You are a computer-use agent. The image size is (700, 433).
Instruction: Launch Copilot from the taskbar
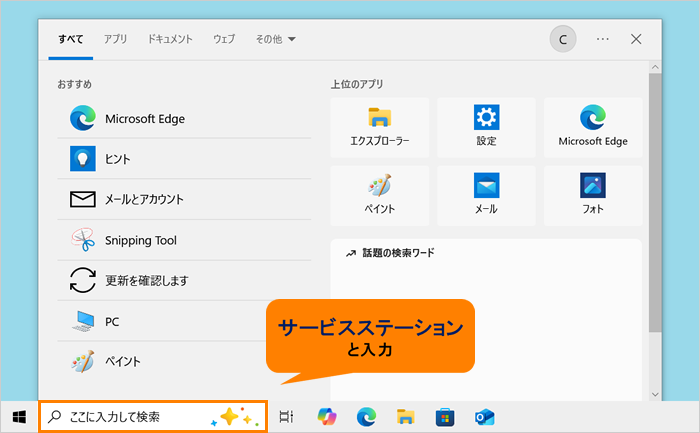click(327, 417)
